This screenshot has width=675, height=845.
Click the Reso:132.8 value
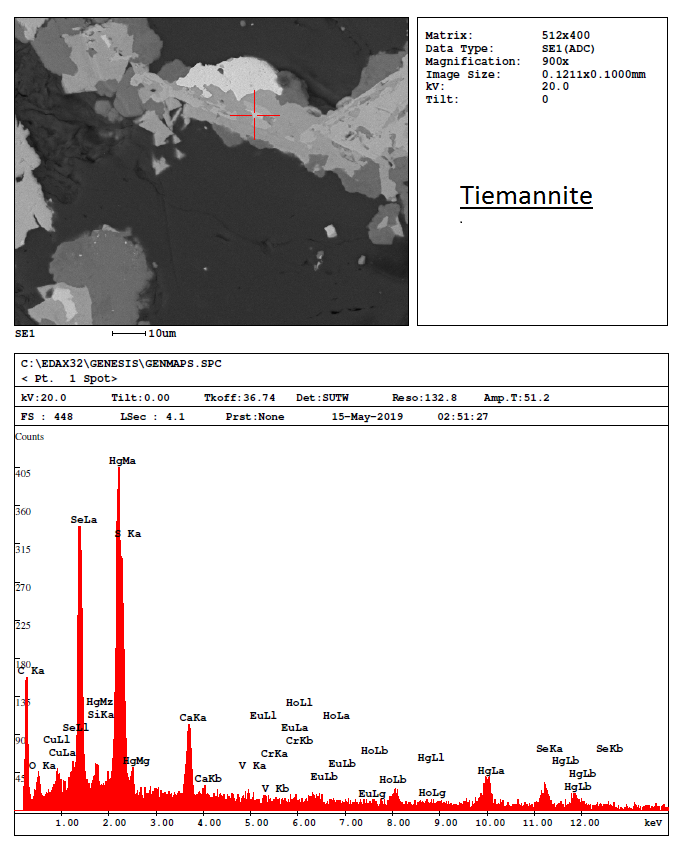click(424, 398)
